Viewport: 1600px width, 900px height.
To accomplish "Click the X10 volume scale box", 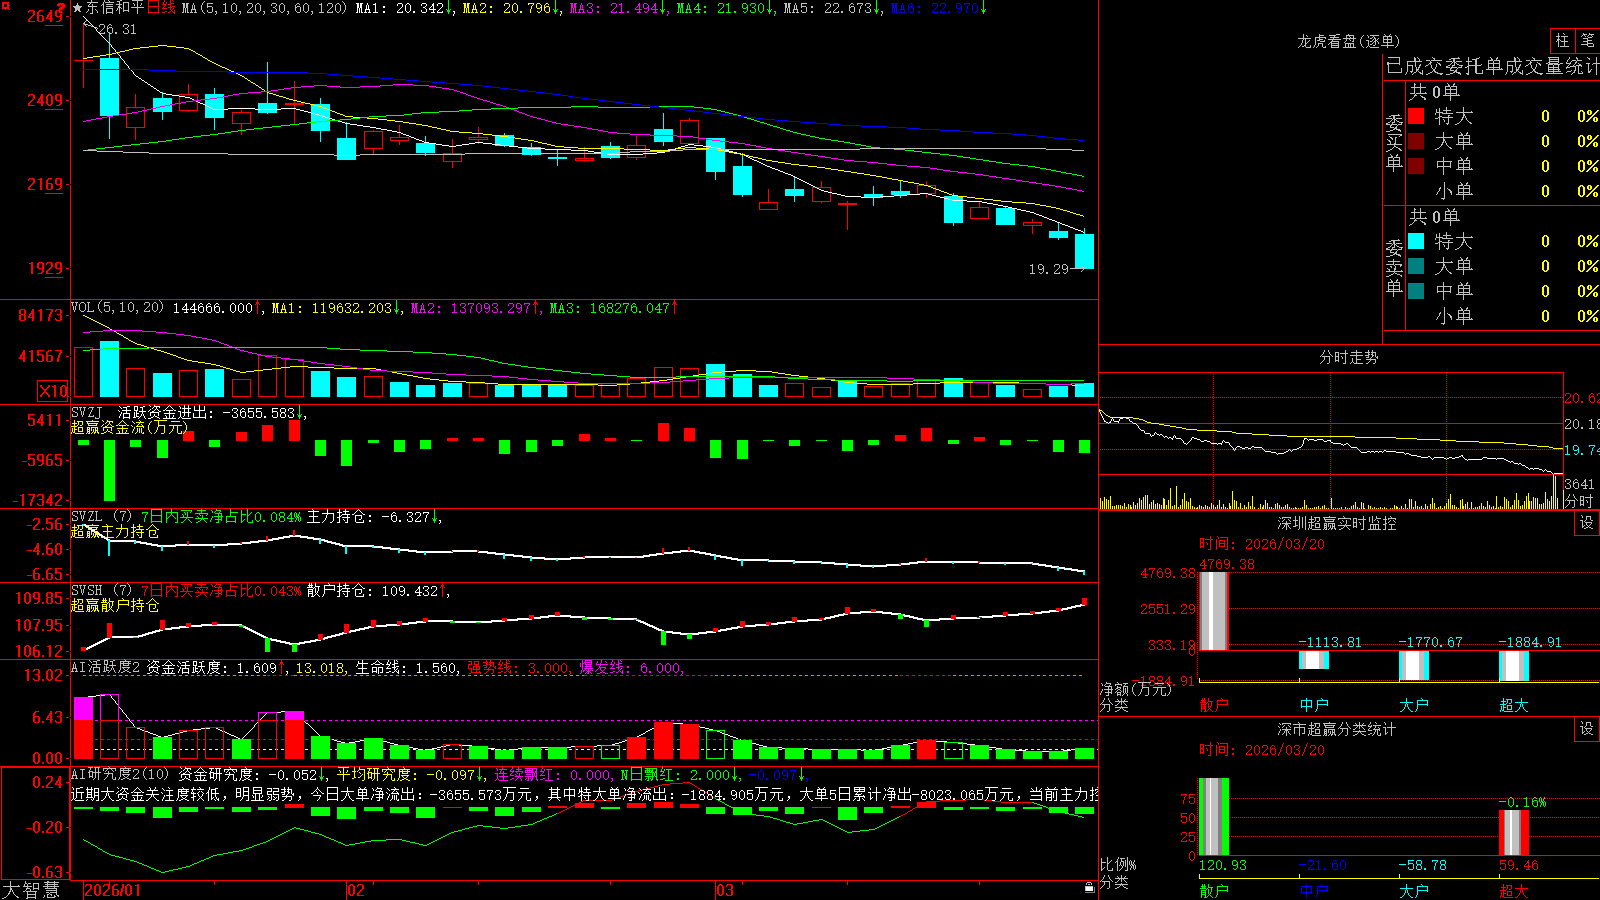I will tap(53, 391).
